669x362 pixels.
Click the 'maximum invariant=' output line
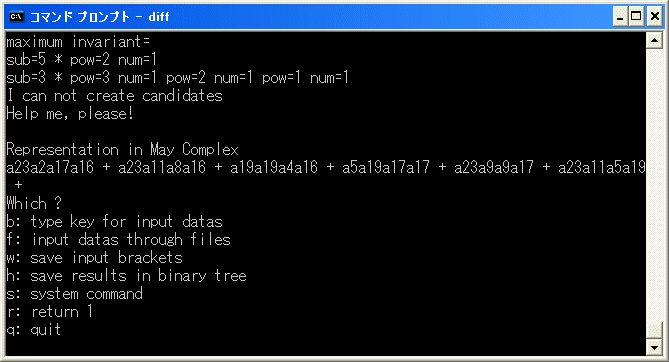78,42
